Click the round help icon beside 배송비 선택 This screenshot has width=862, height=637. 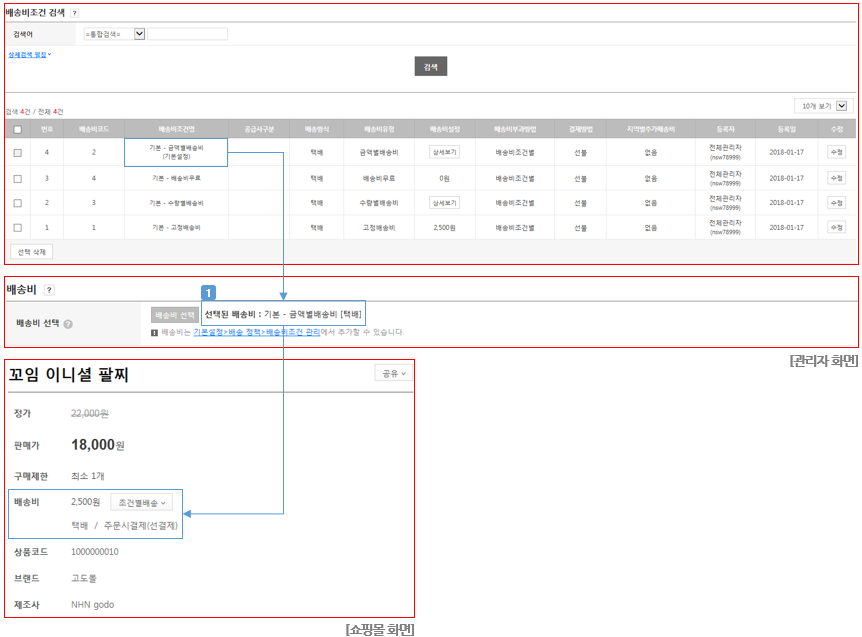coord(68,324)
